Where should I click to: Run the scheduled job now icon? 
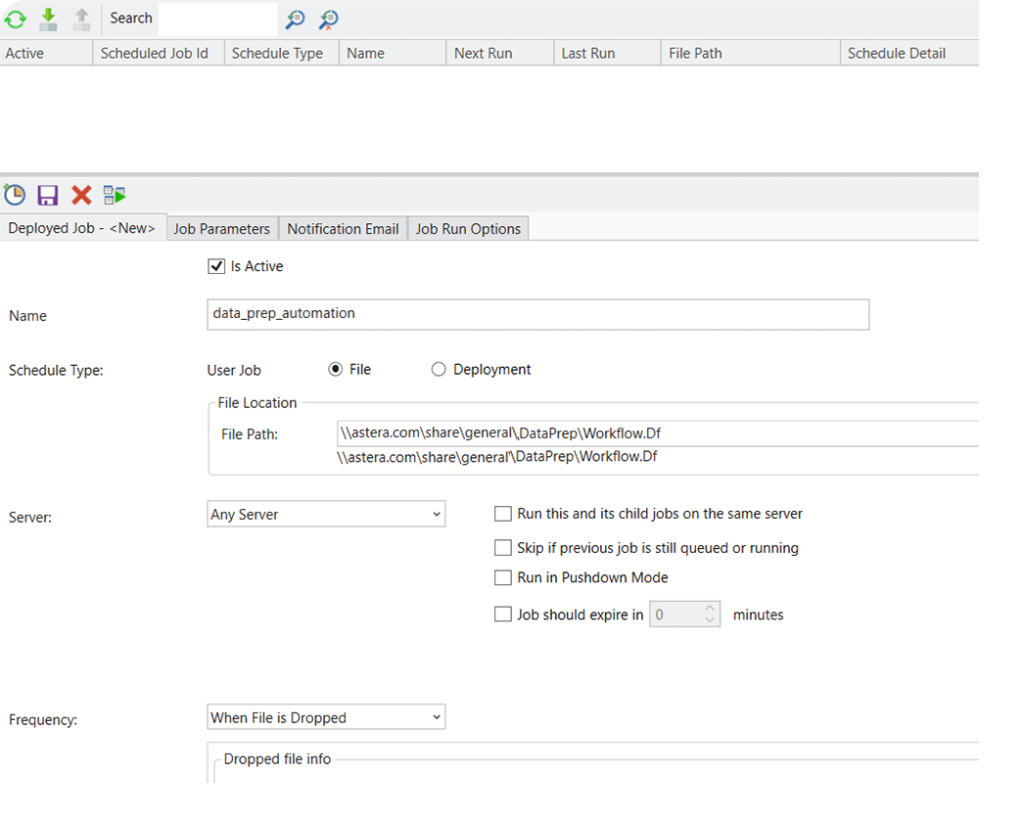point(114,195)
